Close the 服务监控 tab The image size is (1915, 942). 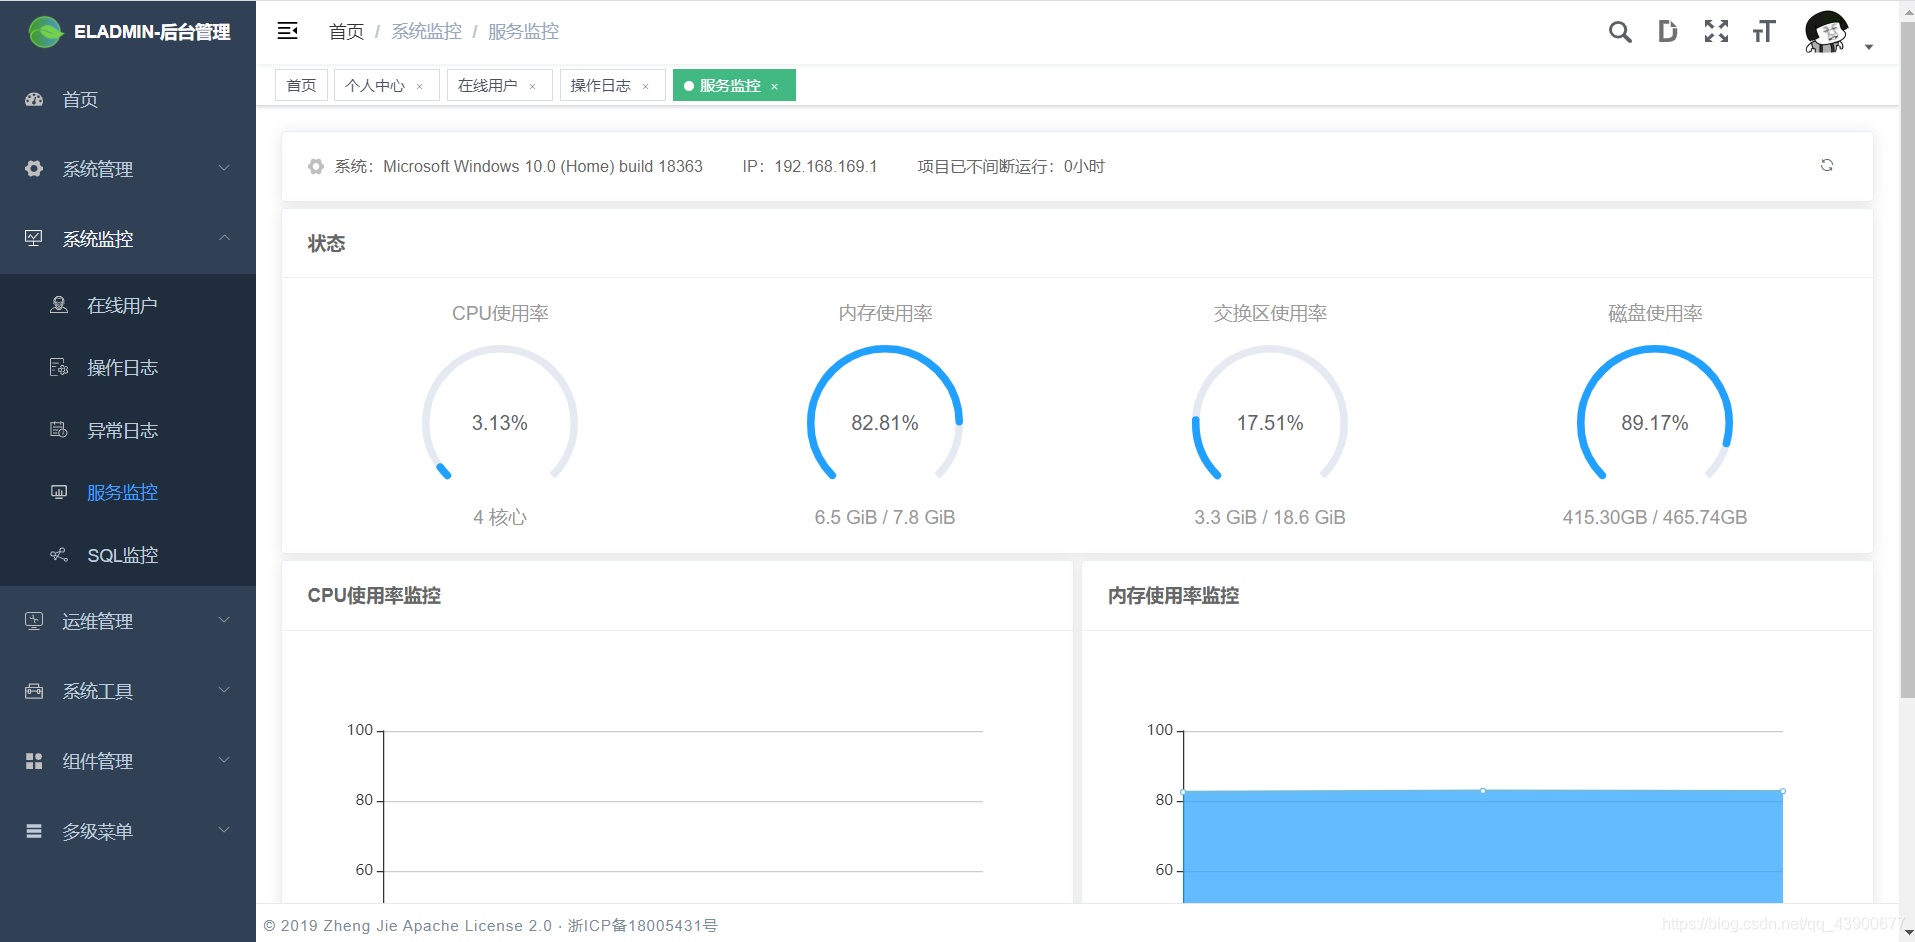tap(774, 86)
